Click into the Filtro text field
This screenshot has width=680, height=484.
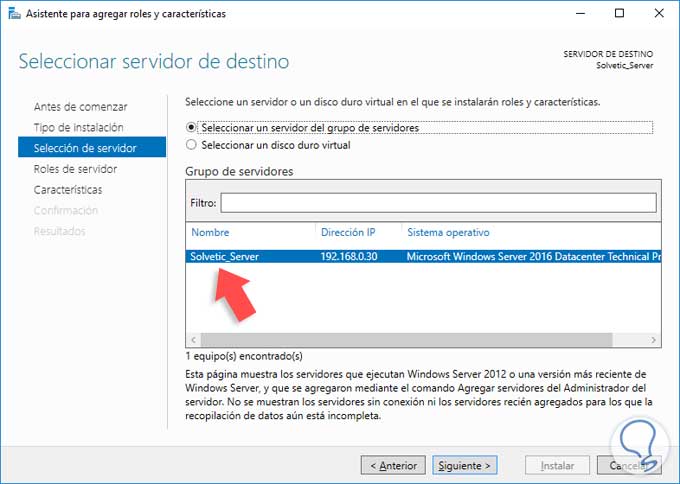438,203
